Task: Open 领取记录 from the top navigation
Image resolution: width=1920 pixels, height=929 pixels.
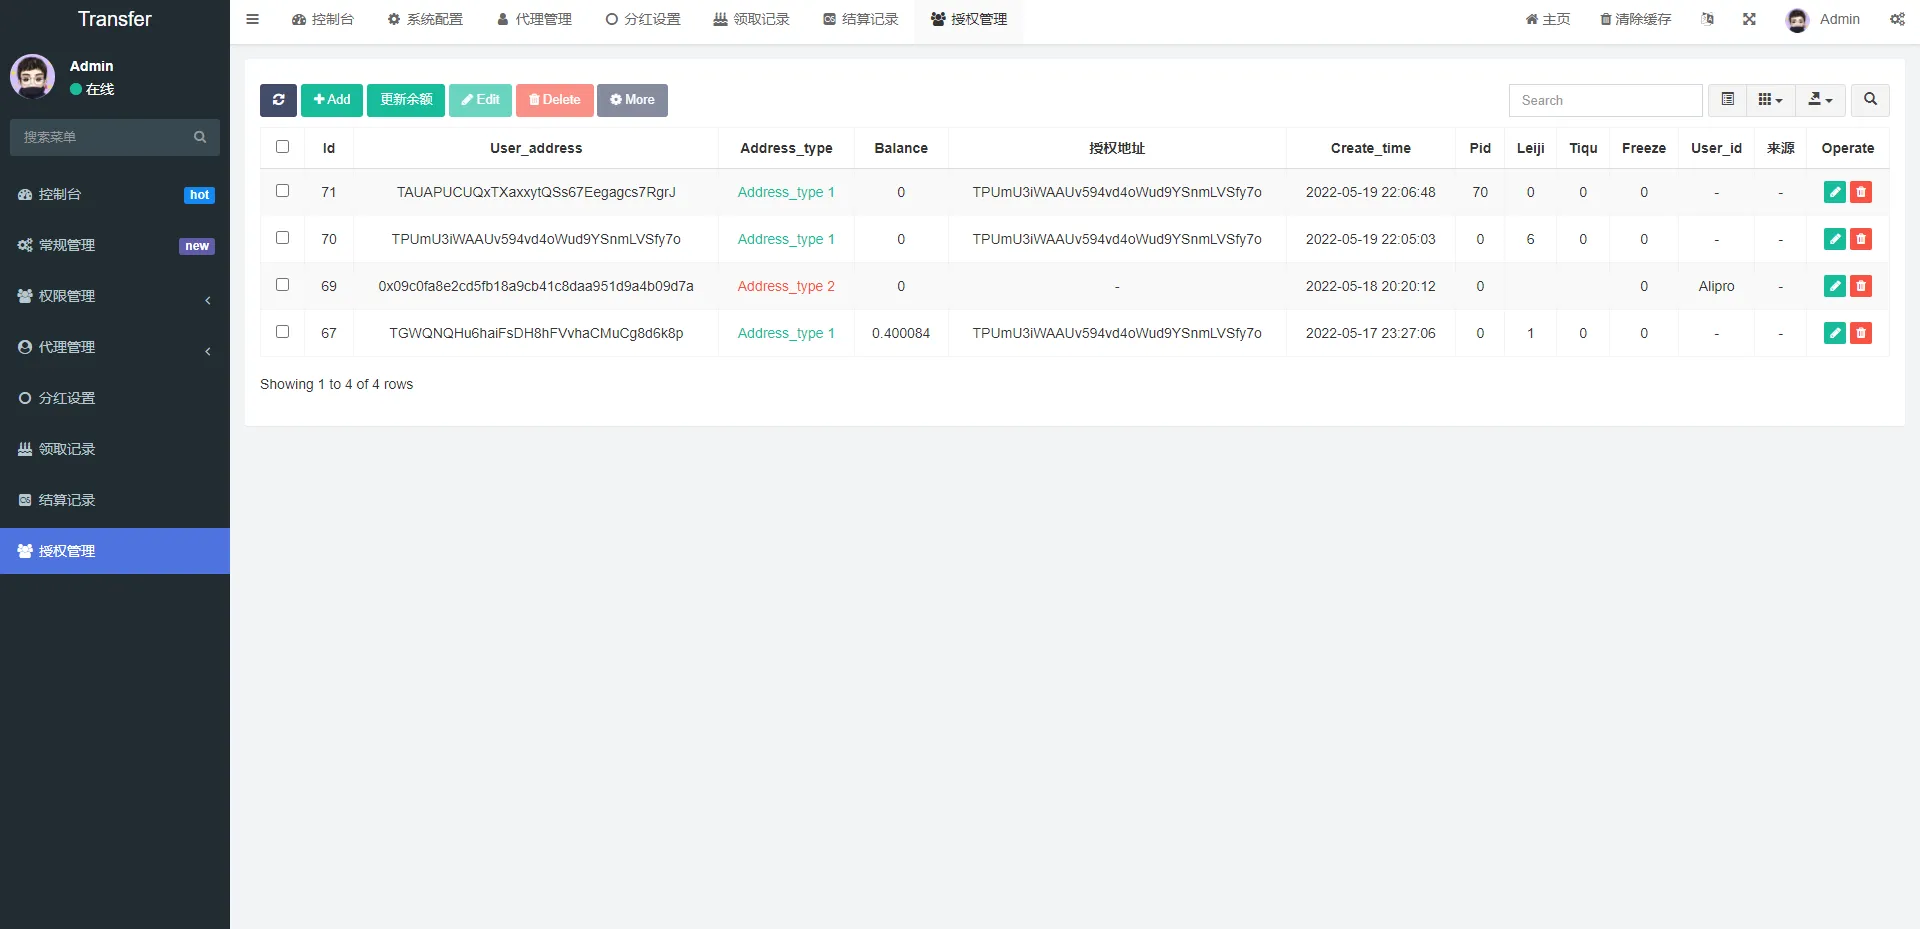Action: pos(750,19)
